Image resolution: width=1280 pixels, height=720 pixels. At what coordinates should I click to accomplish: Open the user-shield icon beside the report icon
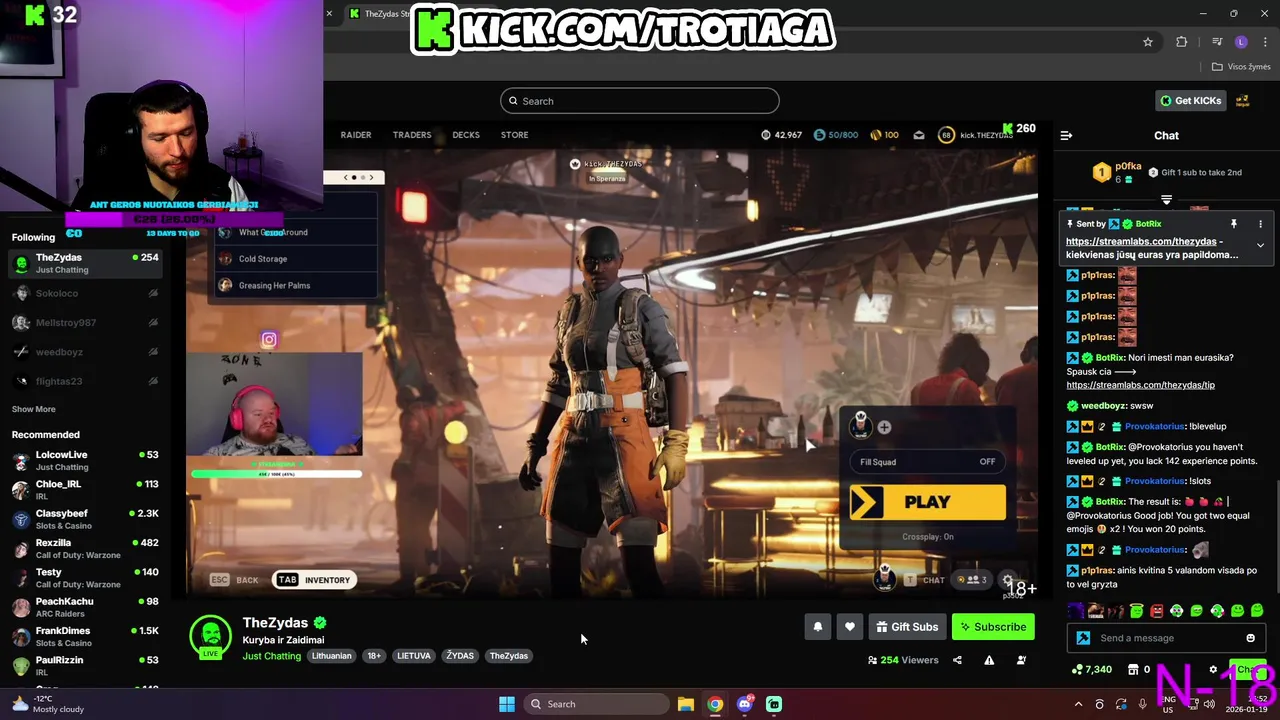[1021, 660]
